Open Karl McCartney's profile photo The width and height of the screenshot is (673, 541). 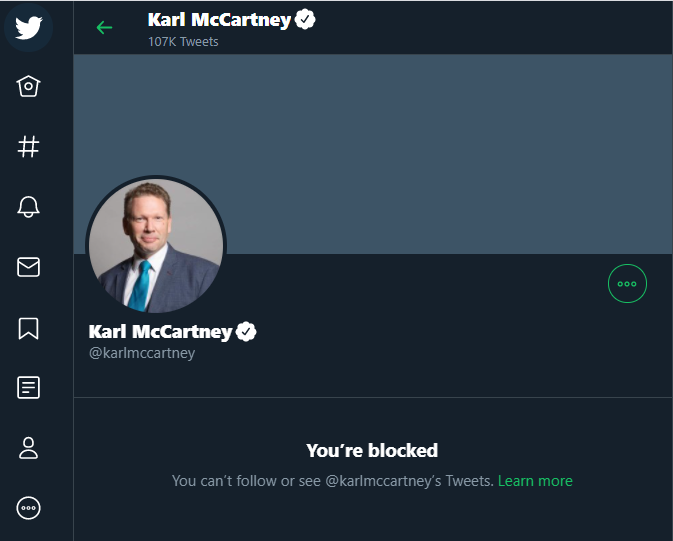[x=156, y=246]
